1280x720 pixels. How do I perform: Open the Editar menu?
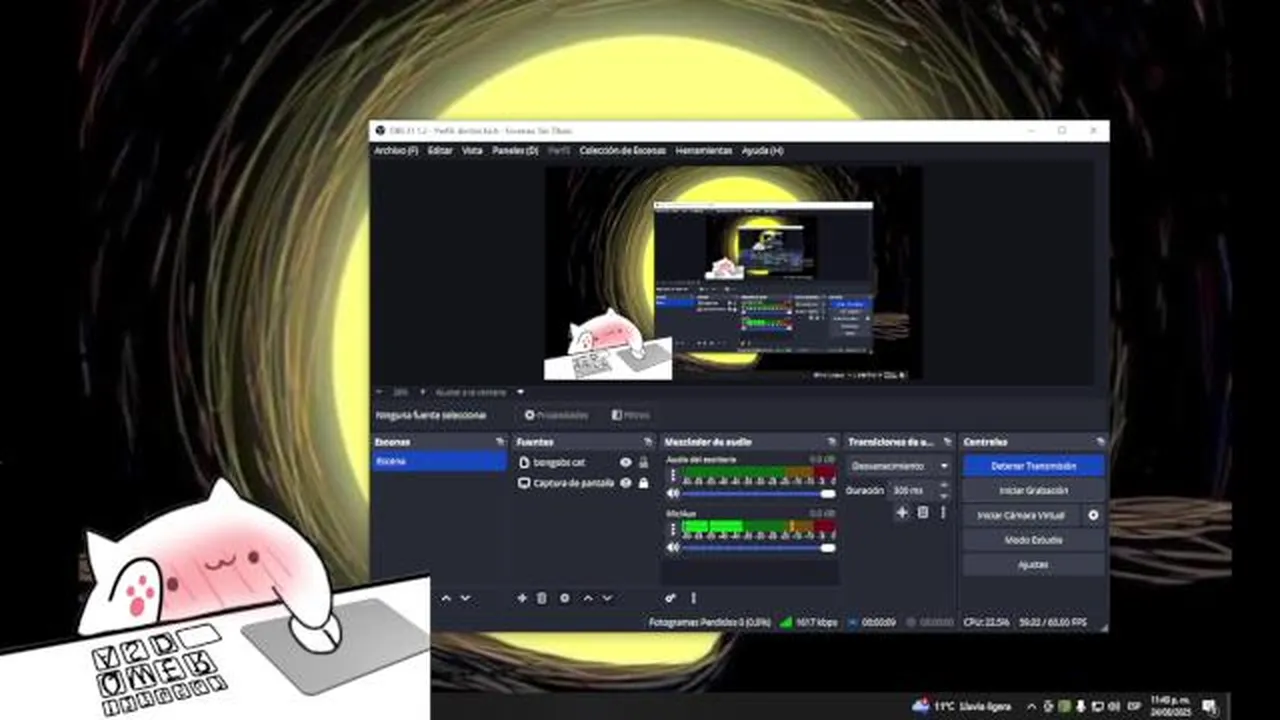[440, 151]
